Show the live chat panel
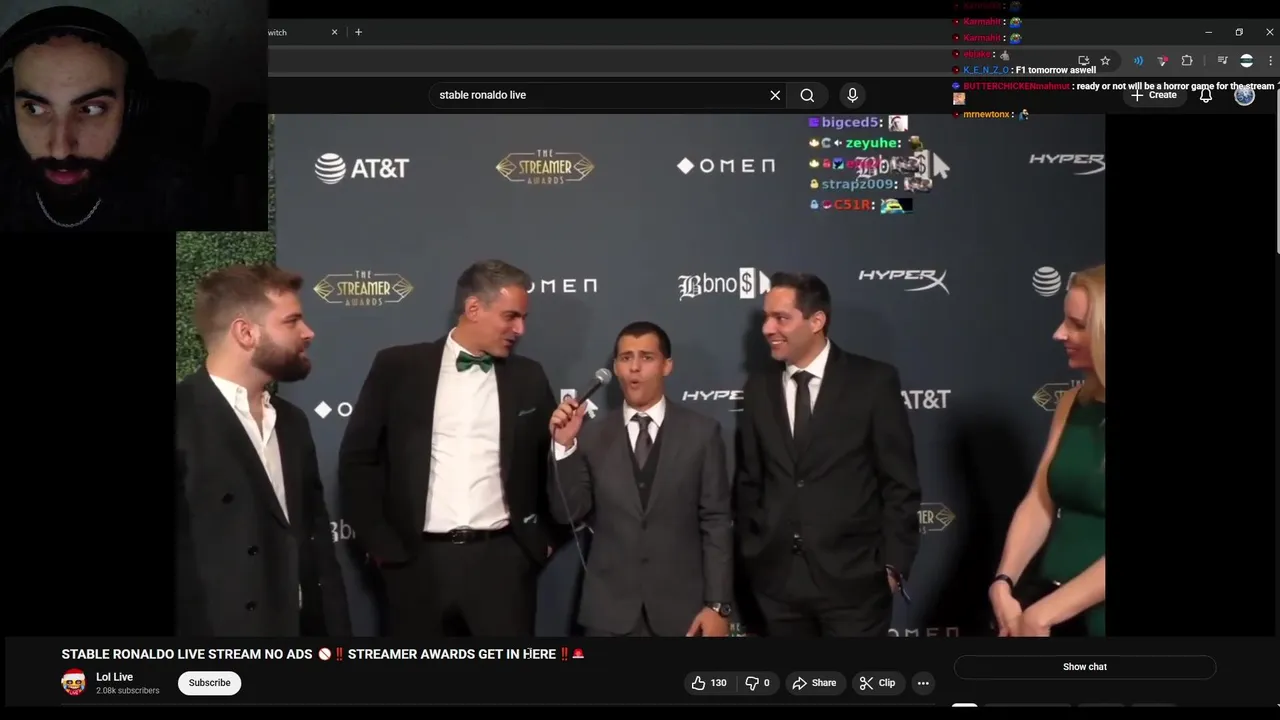 1085,667
